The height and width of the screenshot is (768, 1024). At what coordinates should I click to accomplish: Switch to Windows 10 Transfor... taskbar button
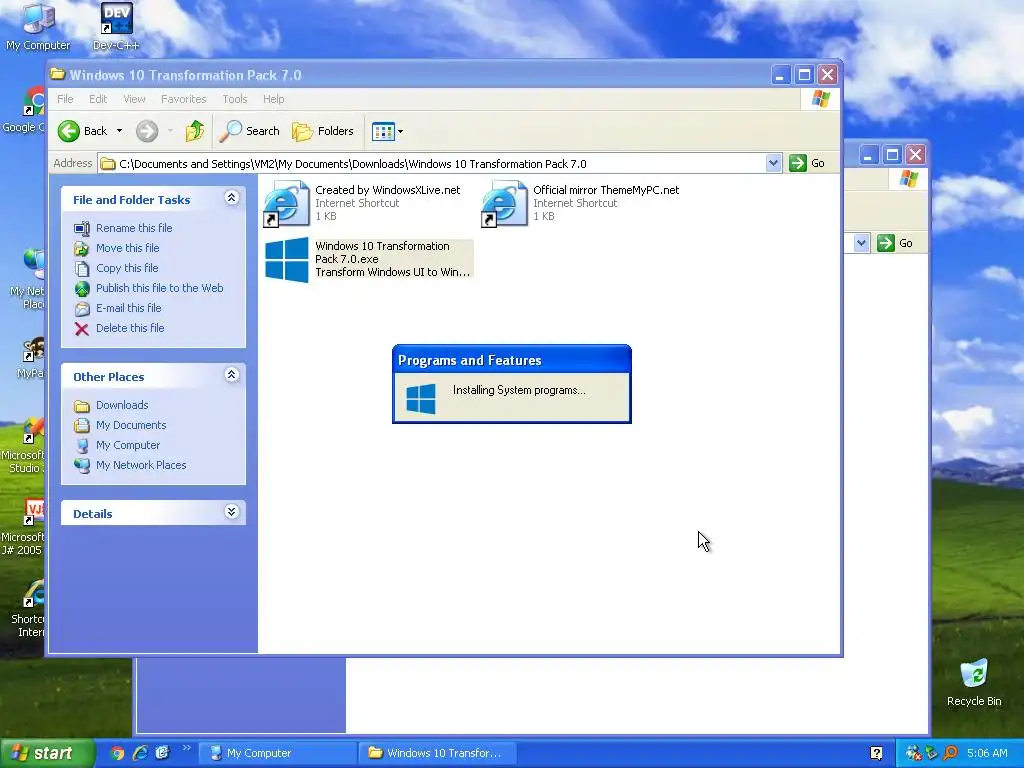point(438,754)
